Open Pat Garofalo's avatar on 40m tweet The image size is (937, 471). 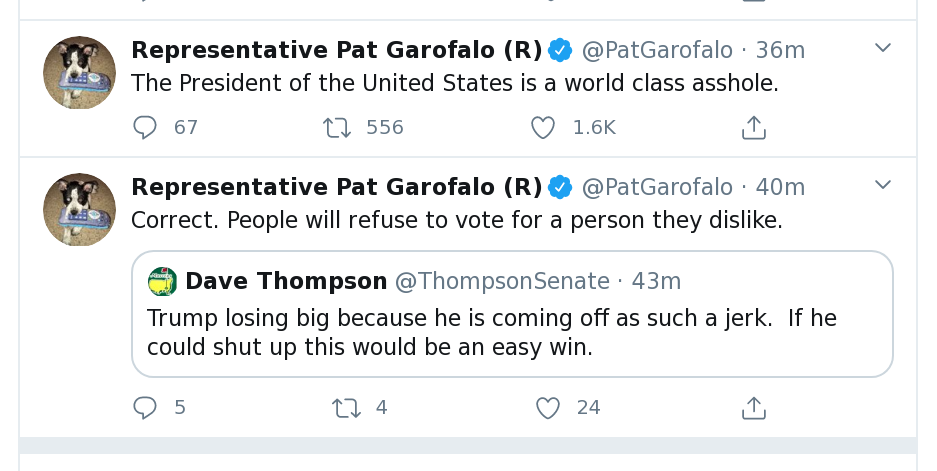pyautogui.click(x=79, y=209)
